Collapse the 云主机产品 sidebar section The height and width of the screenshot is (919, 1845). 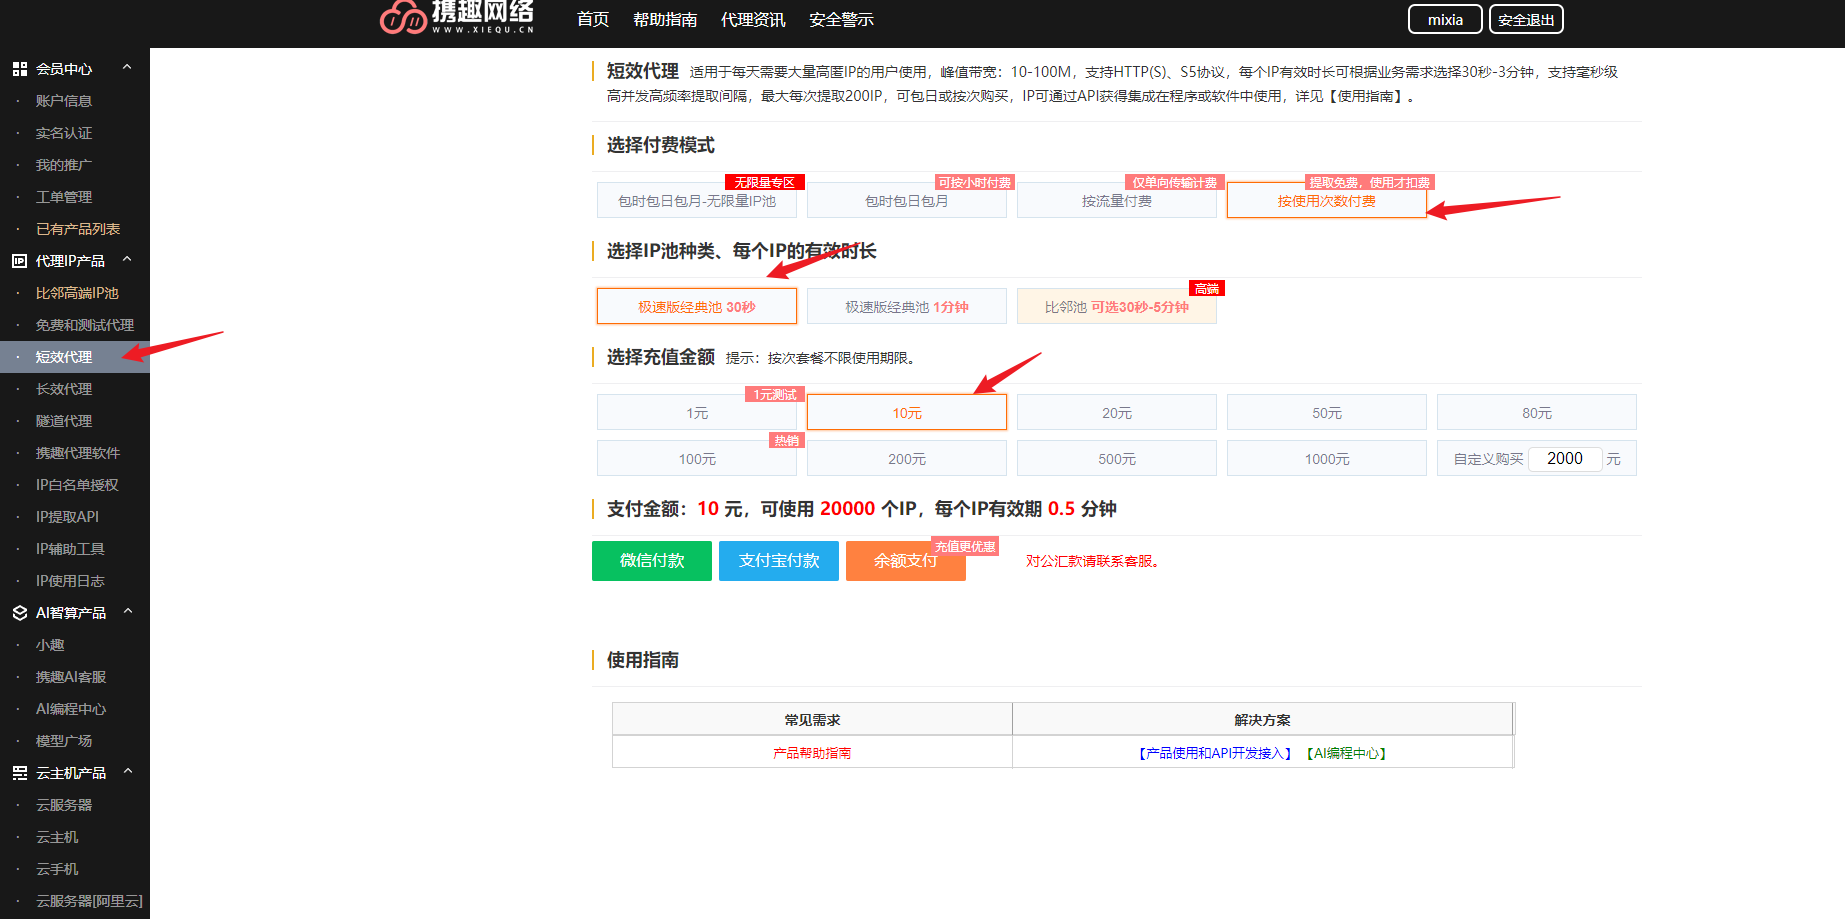127,771
